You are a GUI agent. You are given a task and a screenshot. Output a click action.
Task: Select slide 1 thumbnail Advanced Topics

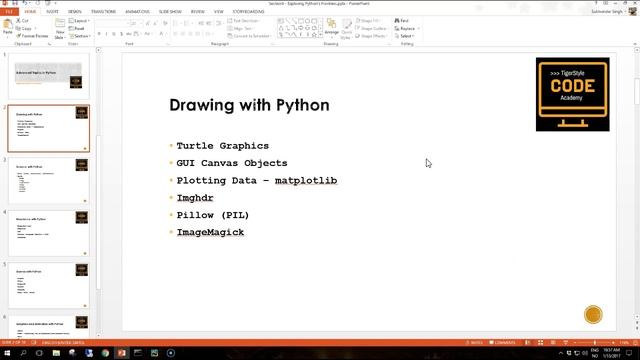click(49, 76)
